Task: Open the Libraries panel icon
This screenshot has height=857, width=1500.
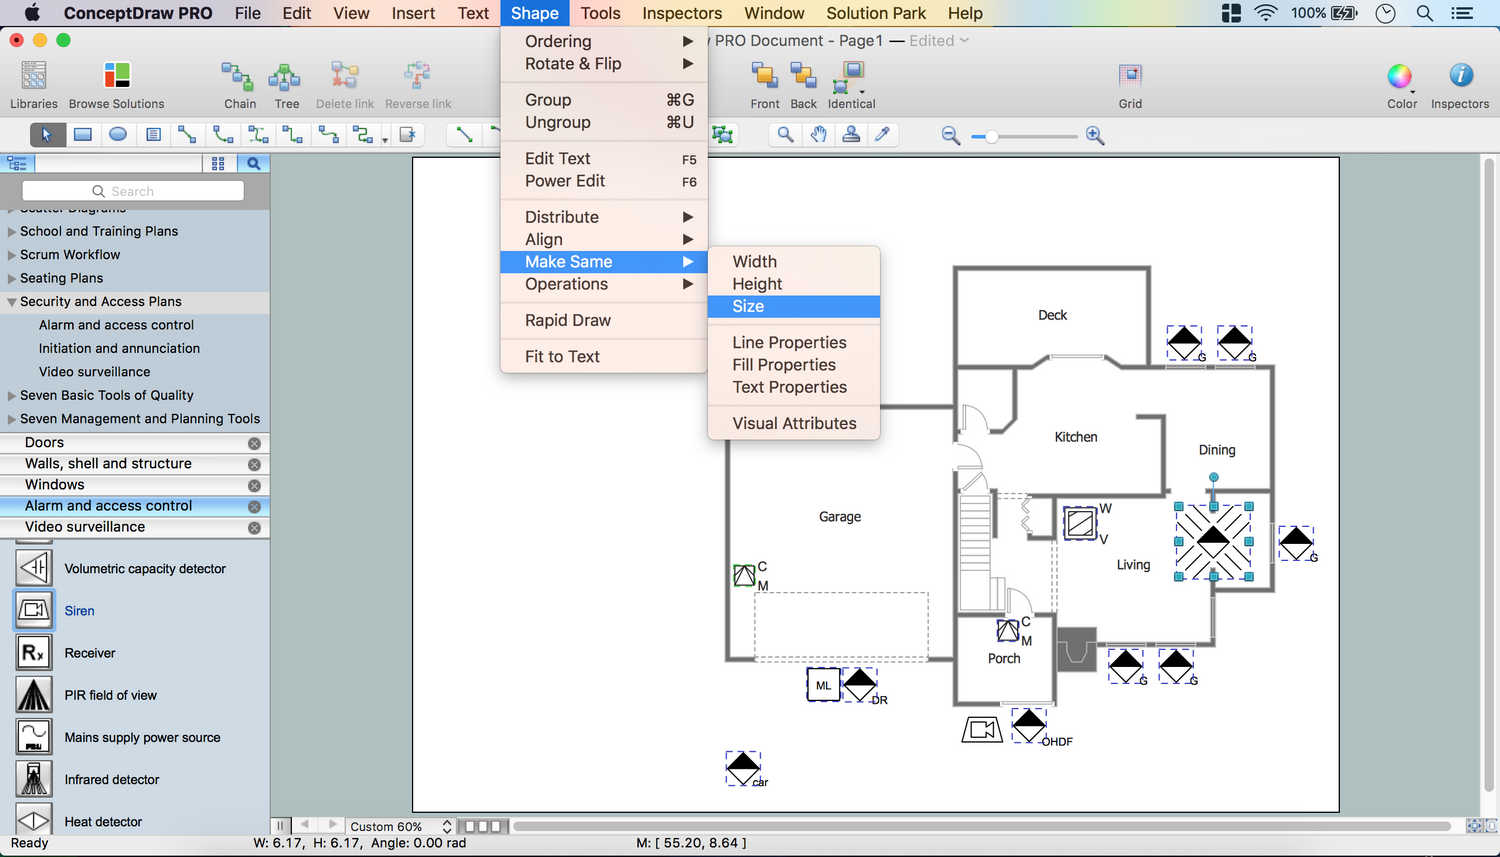Action: point(34,77)
